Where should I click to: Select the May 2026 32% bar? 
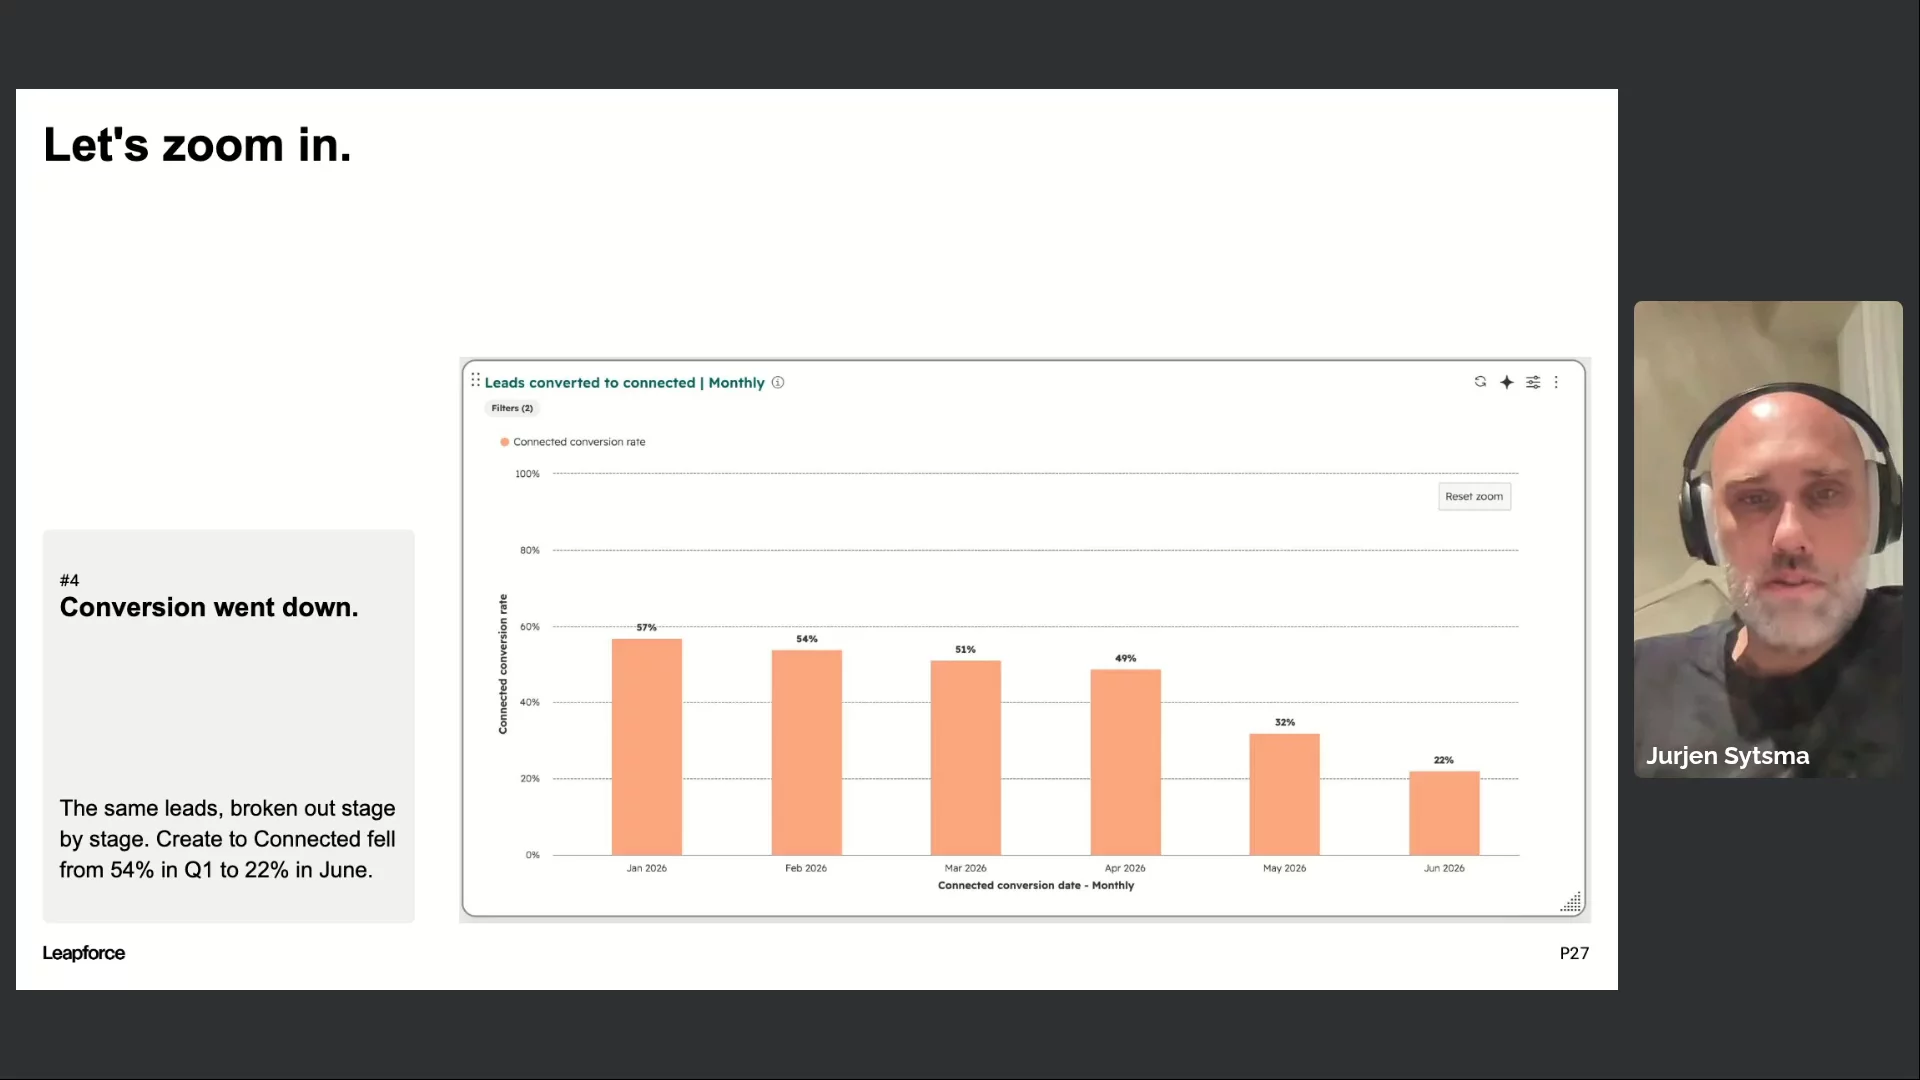tap(1284, 795)
